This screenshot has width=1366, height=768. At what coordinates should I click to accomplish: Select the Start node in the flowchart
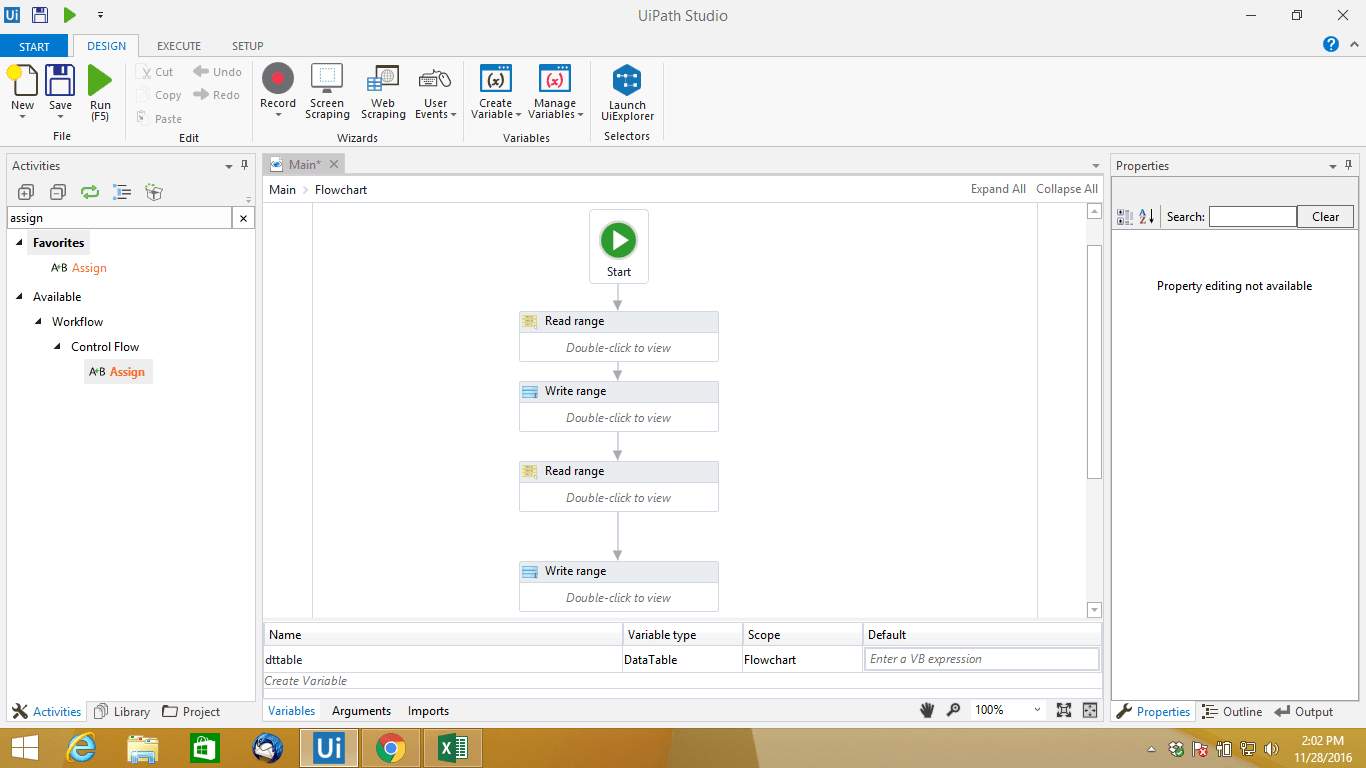tap(619, 246)
